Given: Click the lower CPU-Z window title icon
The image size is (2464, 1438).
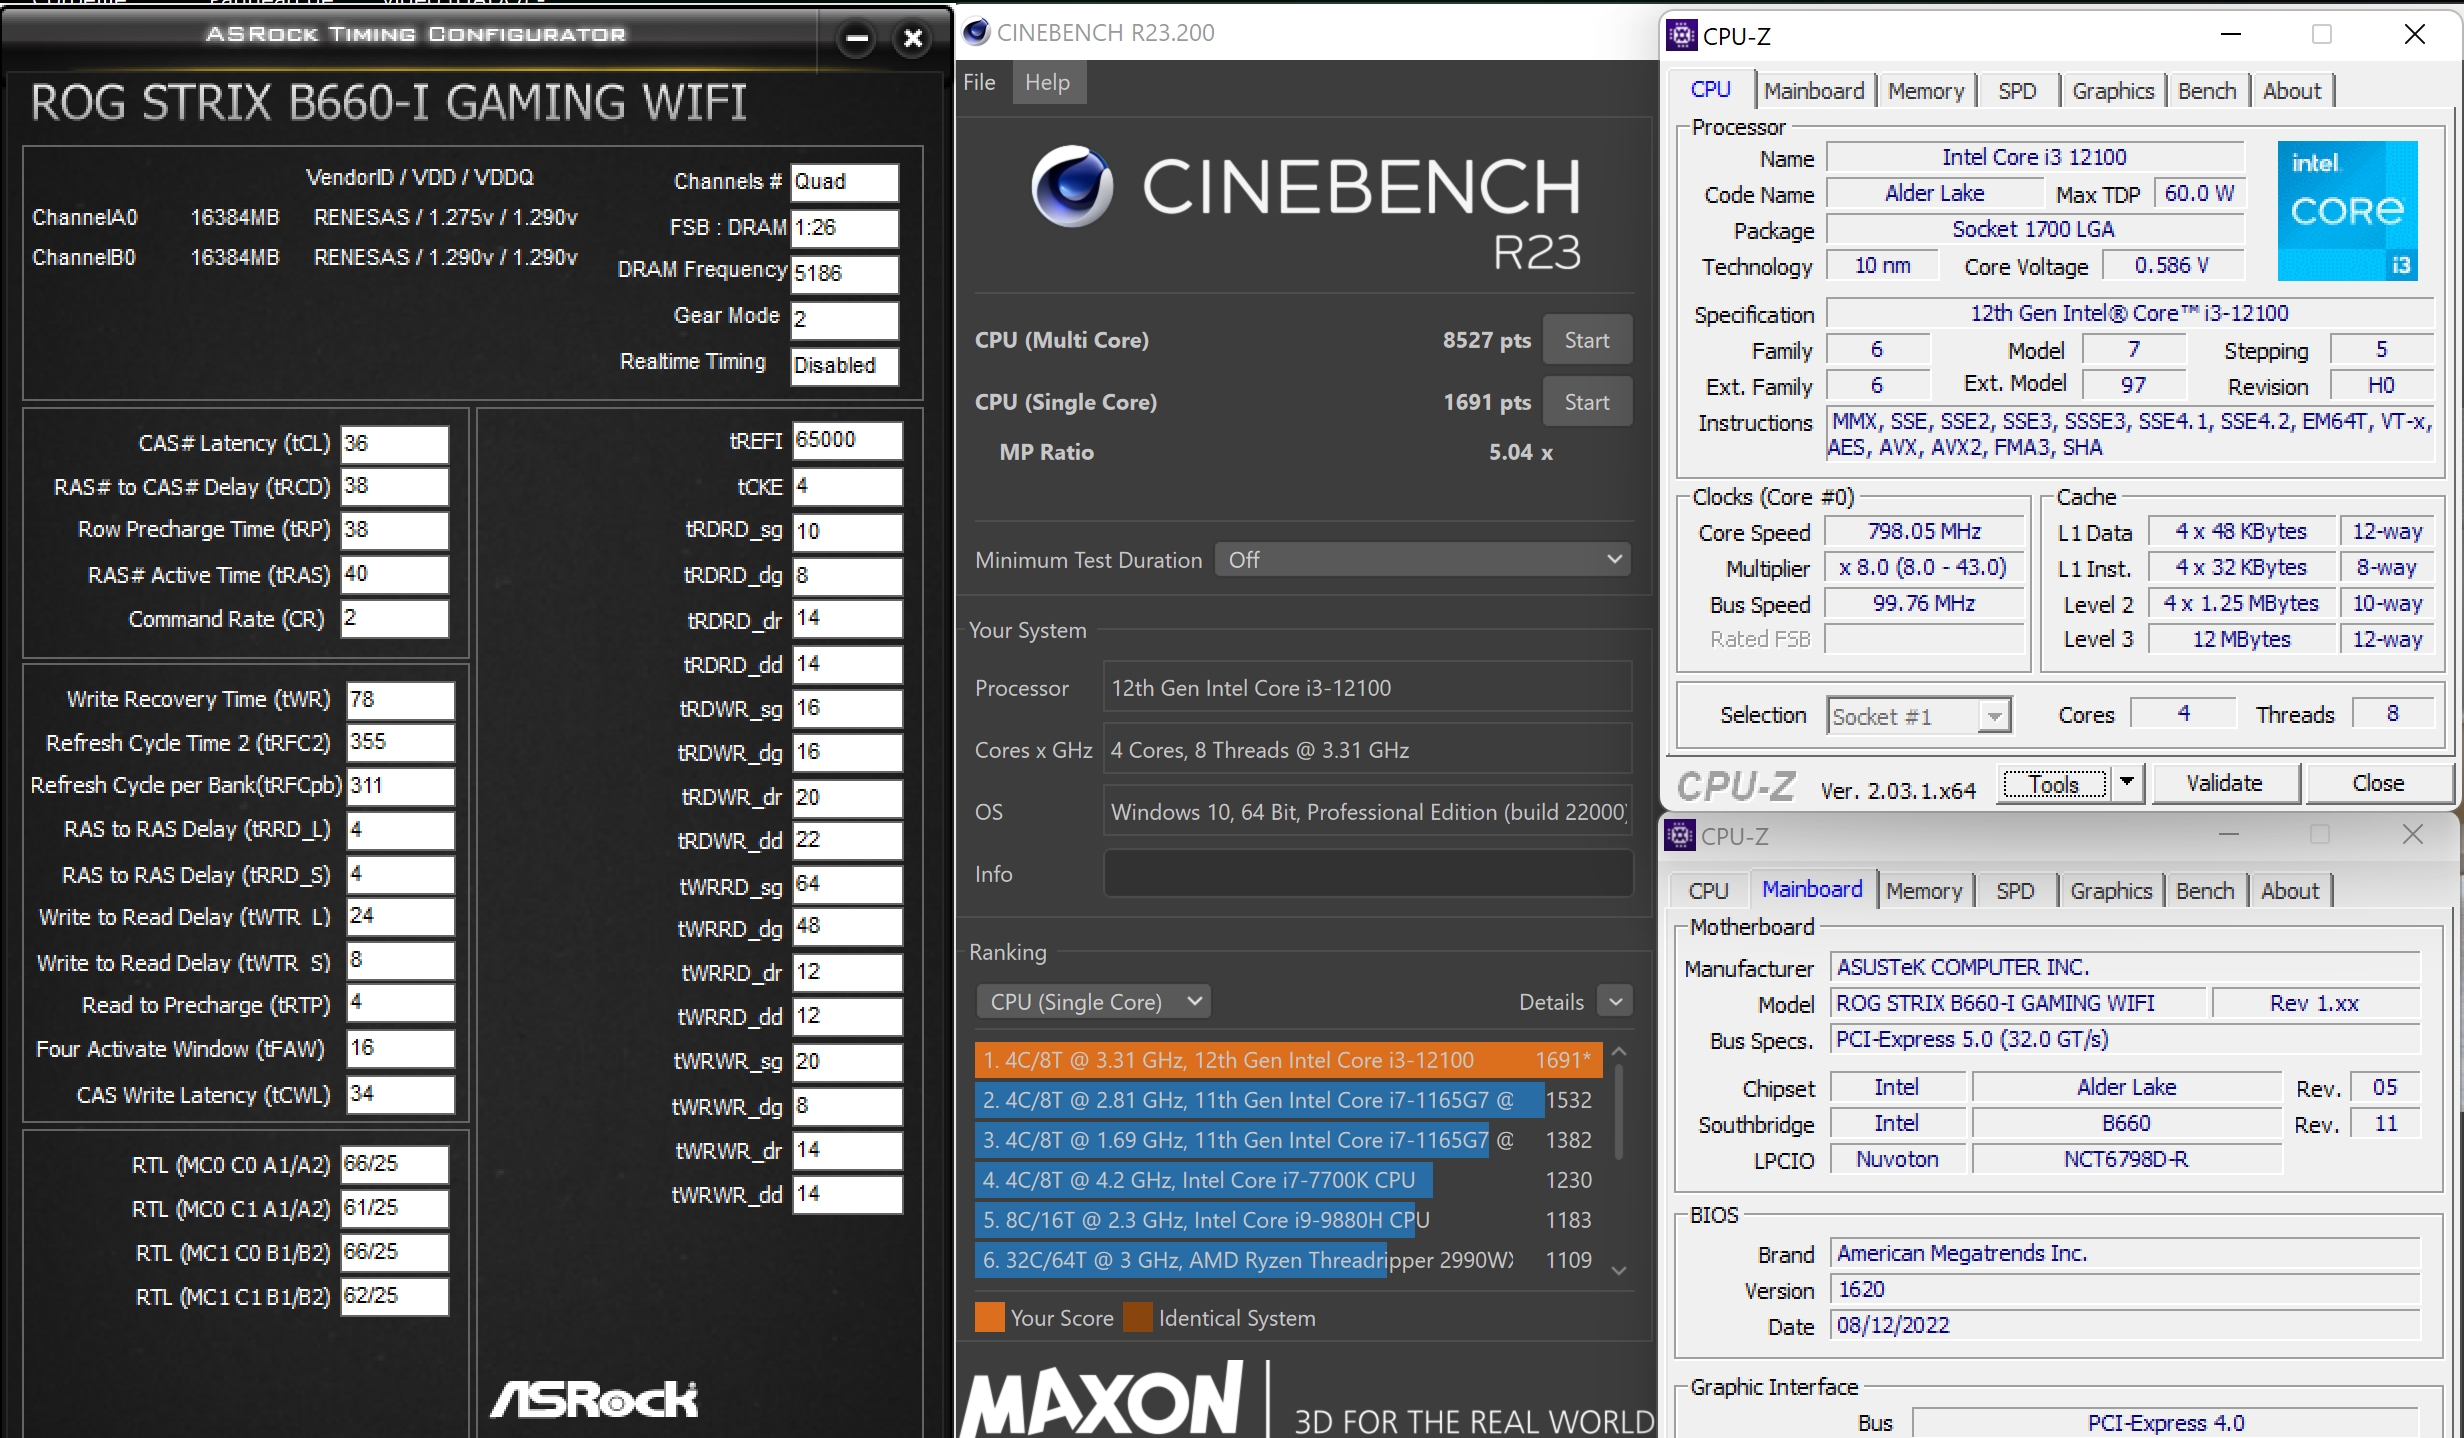Looking at the screenshot, I should pos(1680,835).
